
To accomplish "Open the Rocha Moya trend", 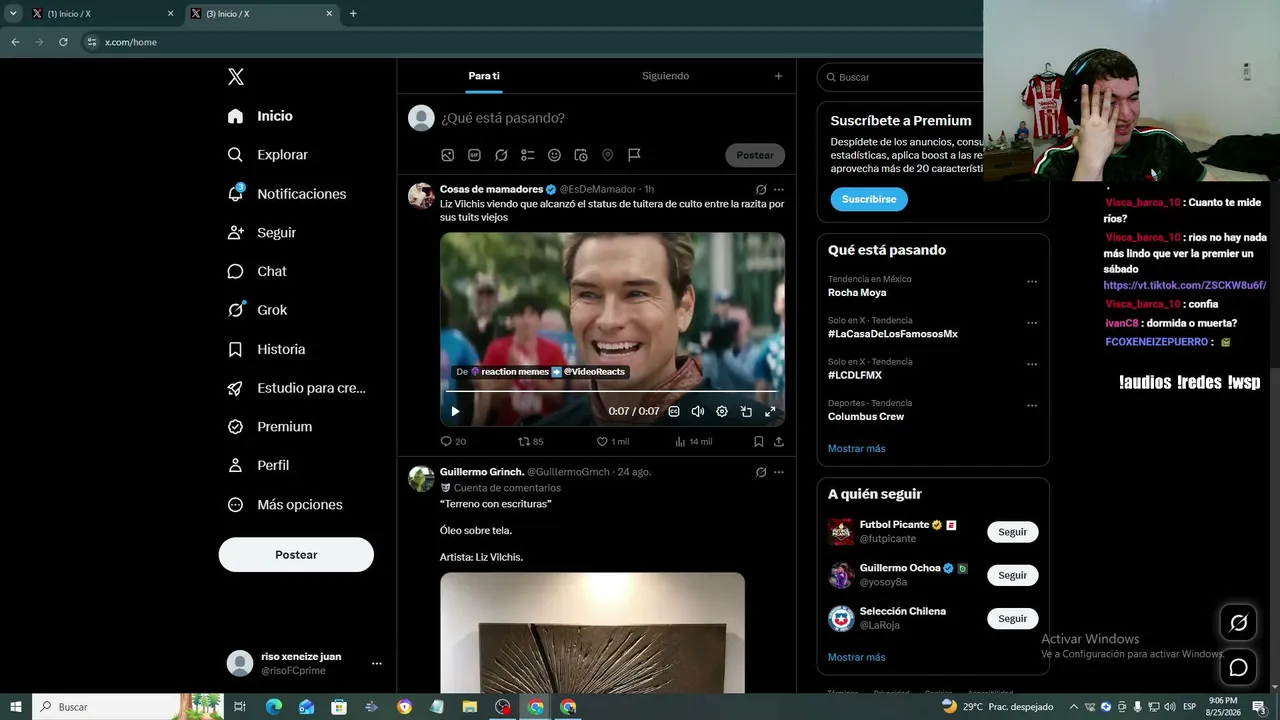I will pos(857,293).
